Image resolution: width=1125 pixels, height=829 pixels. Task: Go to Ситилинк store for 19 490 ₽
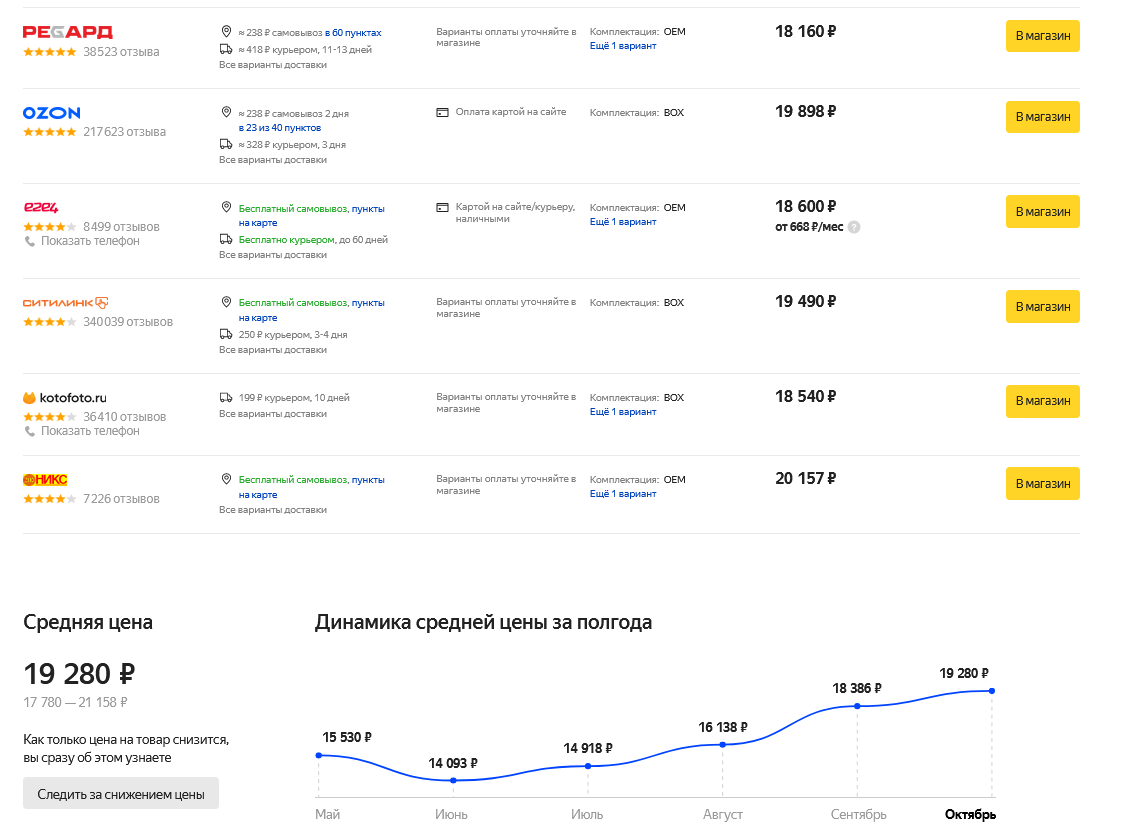(x=1042, y=306)
